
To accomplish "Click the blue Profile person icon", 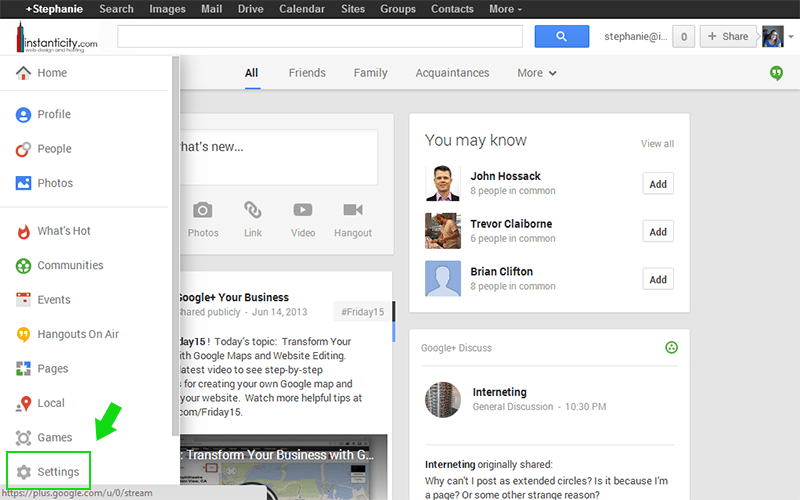I will pos(23,115).
